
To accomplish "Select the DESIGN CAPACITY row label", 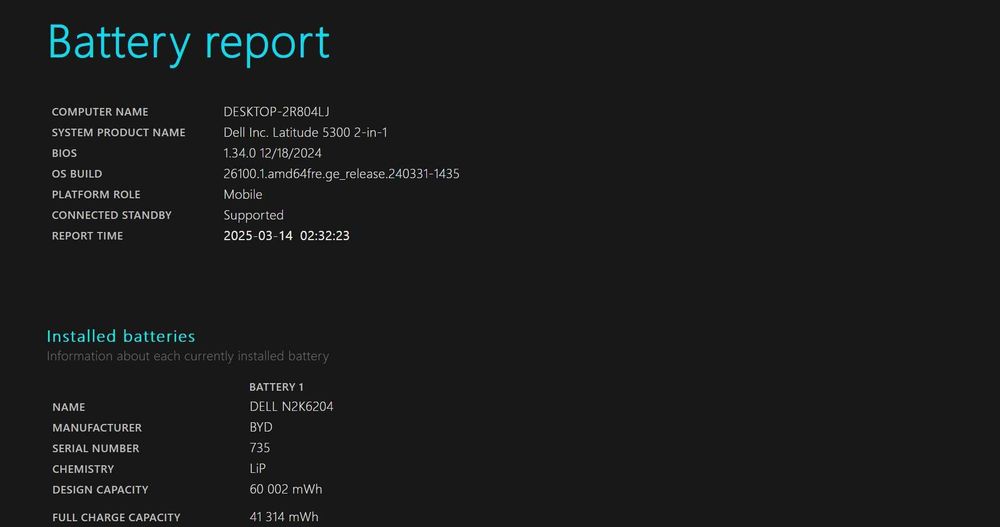I will 100,490.
